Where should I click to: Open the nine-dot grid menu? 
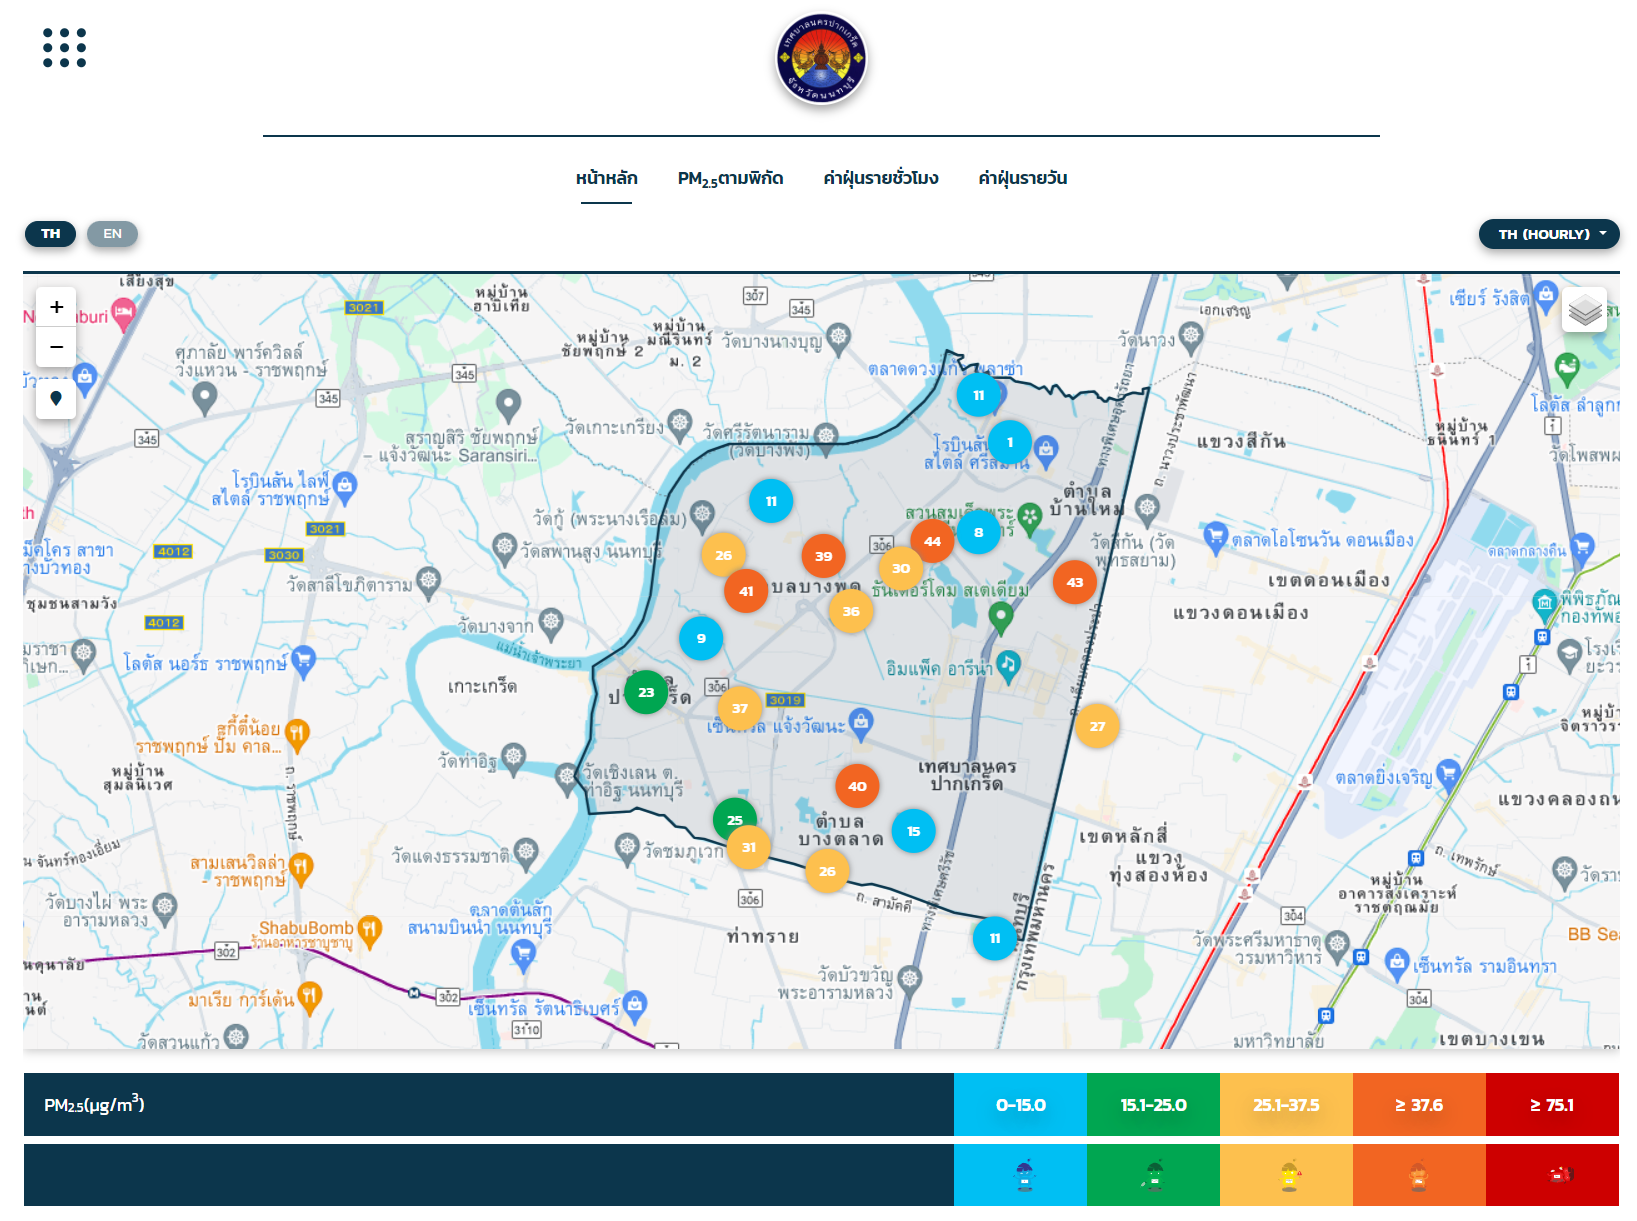[64, 48]
